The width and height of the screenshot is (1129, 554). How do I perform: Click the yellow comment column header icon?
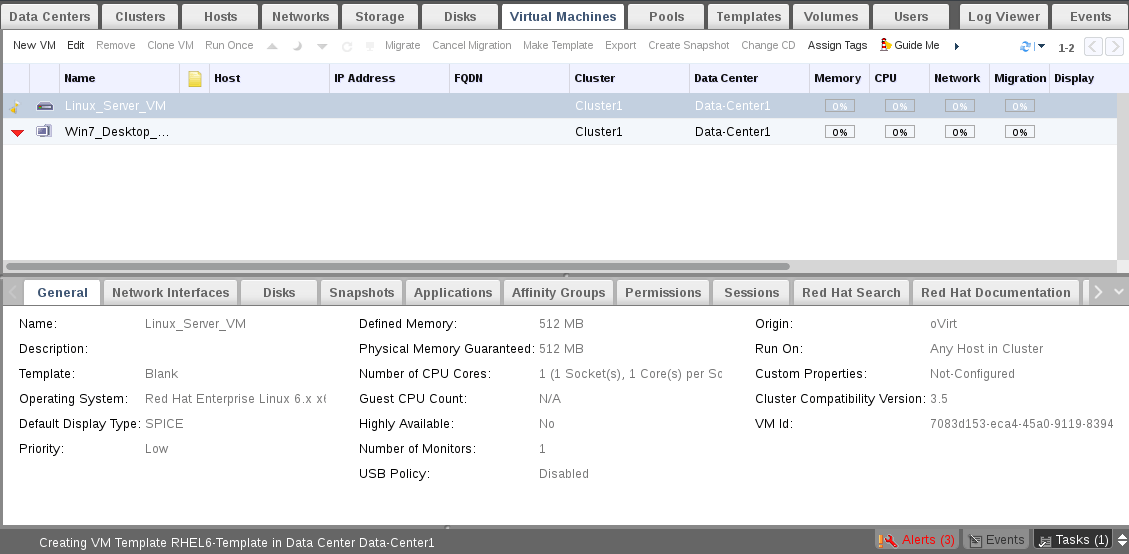[x=195, y=79]
